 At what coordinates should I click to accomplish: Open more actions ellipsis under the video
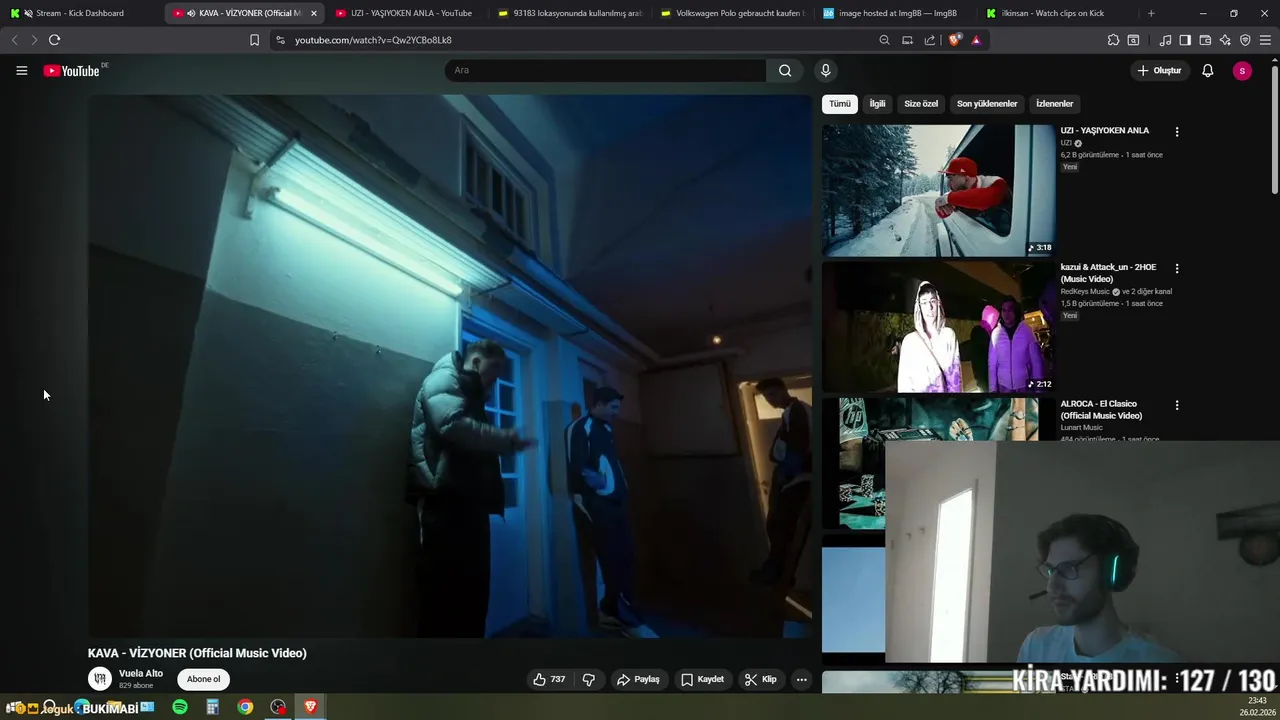801,679
